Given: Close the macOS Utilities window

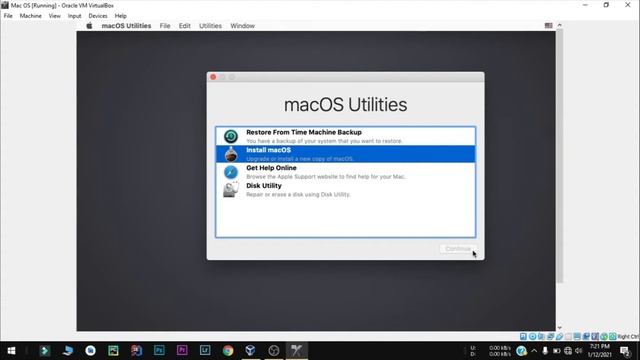Looking at the screenshot, I should click(213, 77).
